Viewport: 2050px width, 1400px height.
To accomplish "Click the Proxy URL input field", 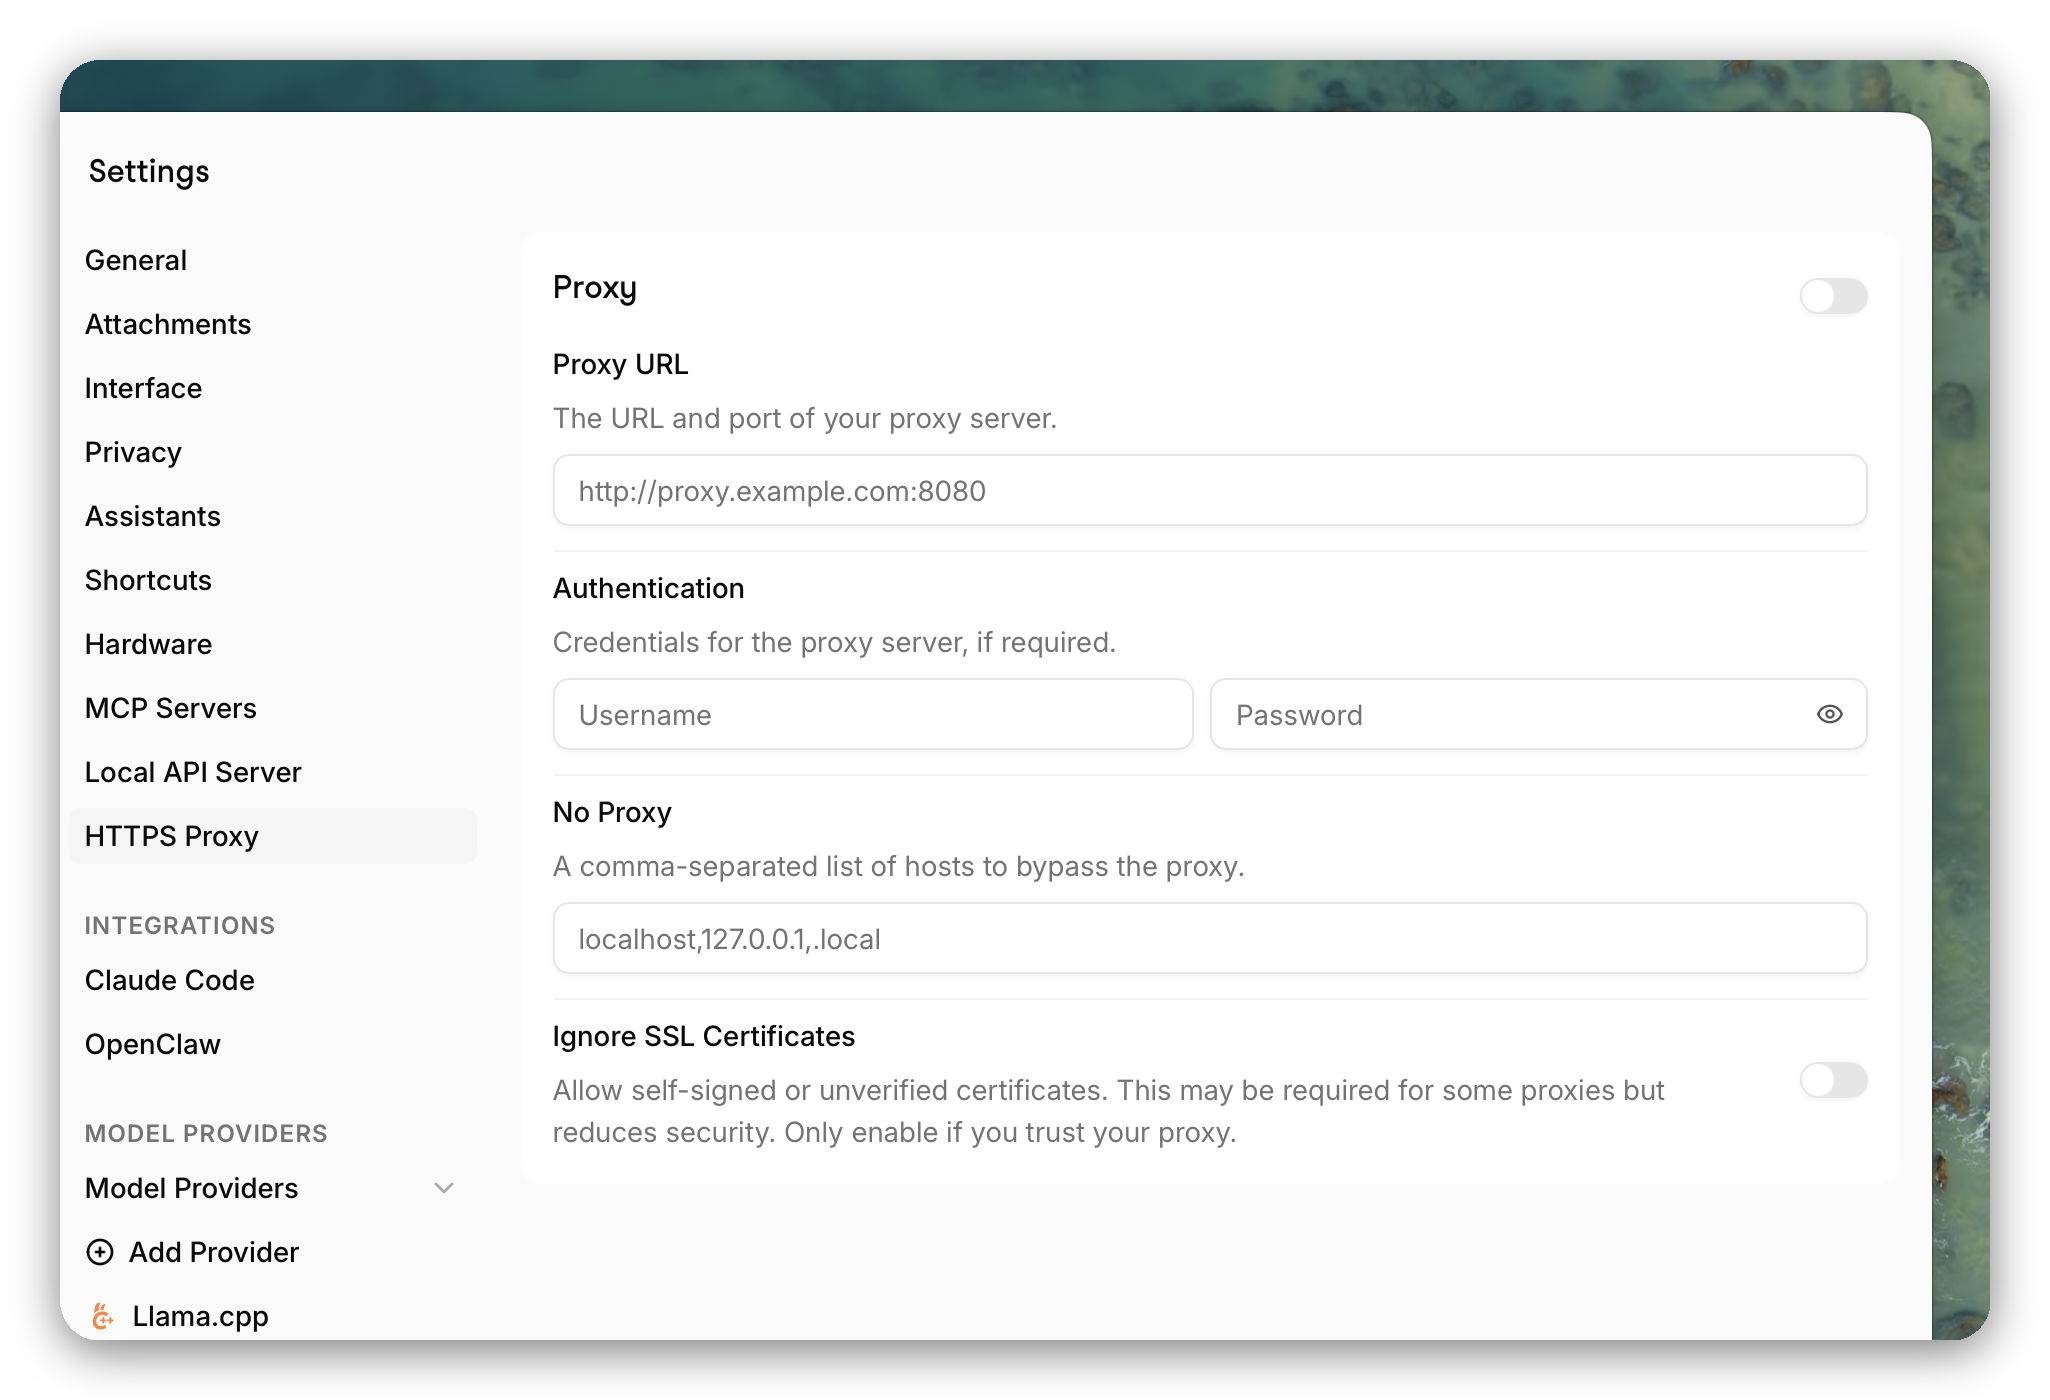I will point(1209,490).
